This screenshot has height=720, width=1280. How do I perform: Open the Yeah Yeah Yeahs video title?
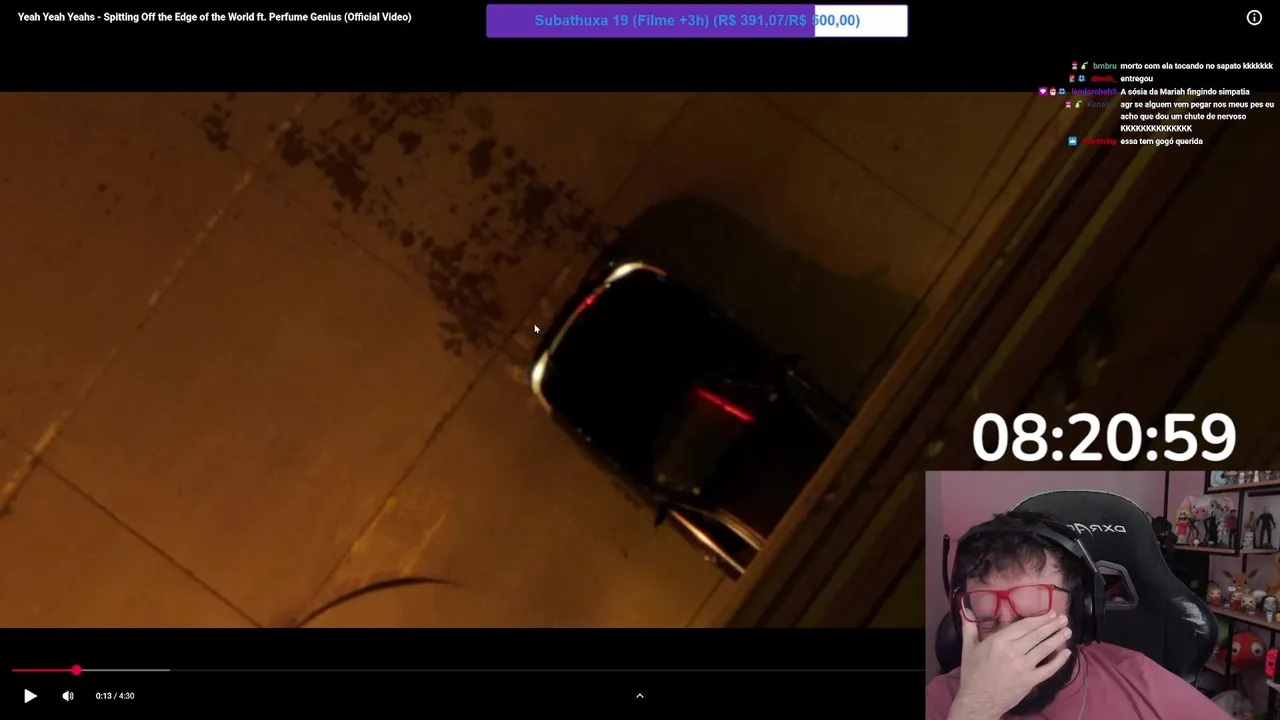click(x=214, y=17)
